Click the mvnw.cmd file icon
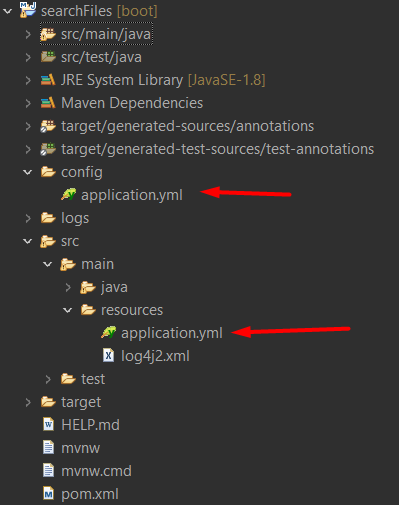The width and height of the screenshot is (399, 505). click(x=48, y=471)
